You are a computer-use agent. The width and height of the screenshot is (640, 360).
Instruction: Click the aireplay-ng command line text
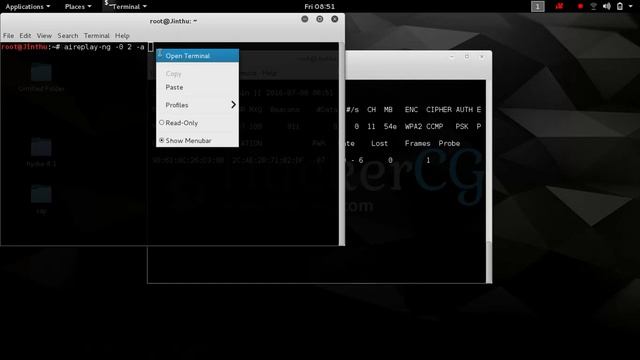(104, 47)
